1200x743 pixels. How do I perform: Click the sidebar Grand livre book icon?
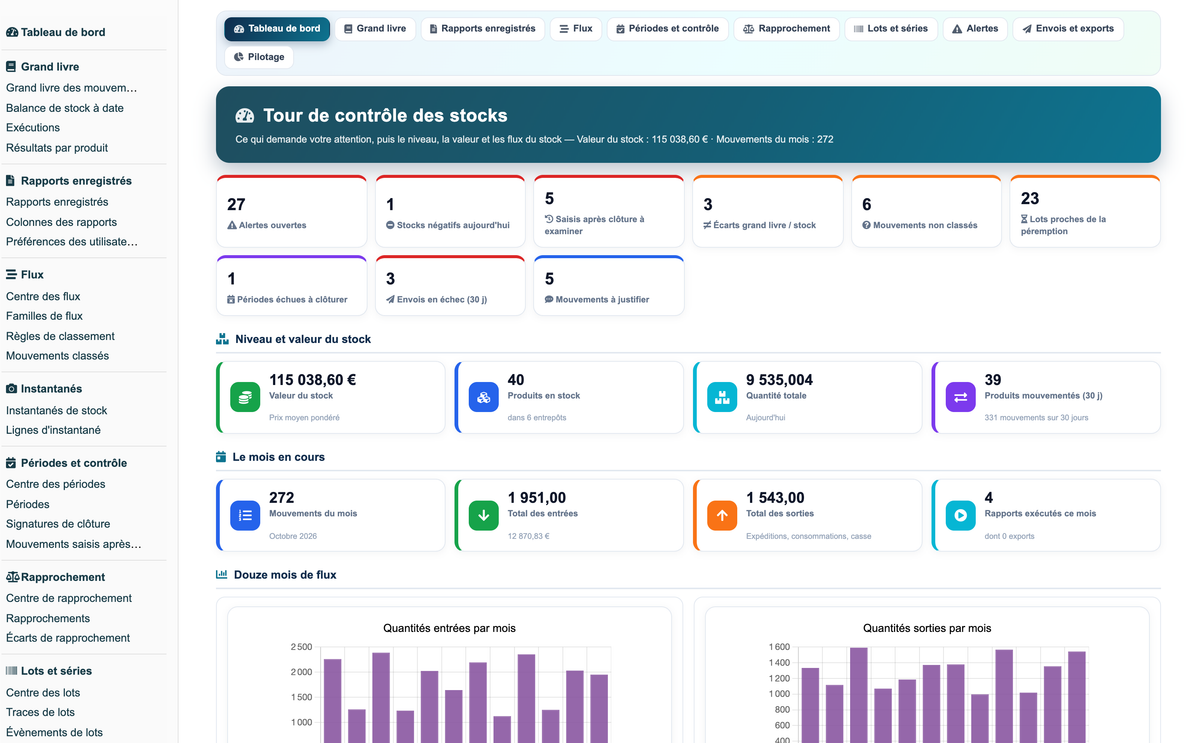coord(11,67)
